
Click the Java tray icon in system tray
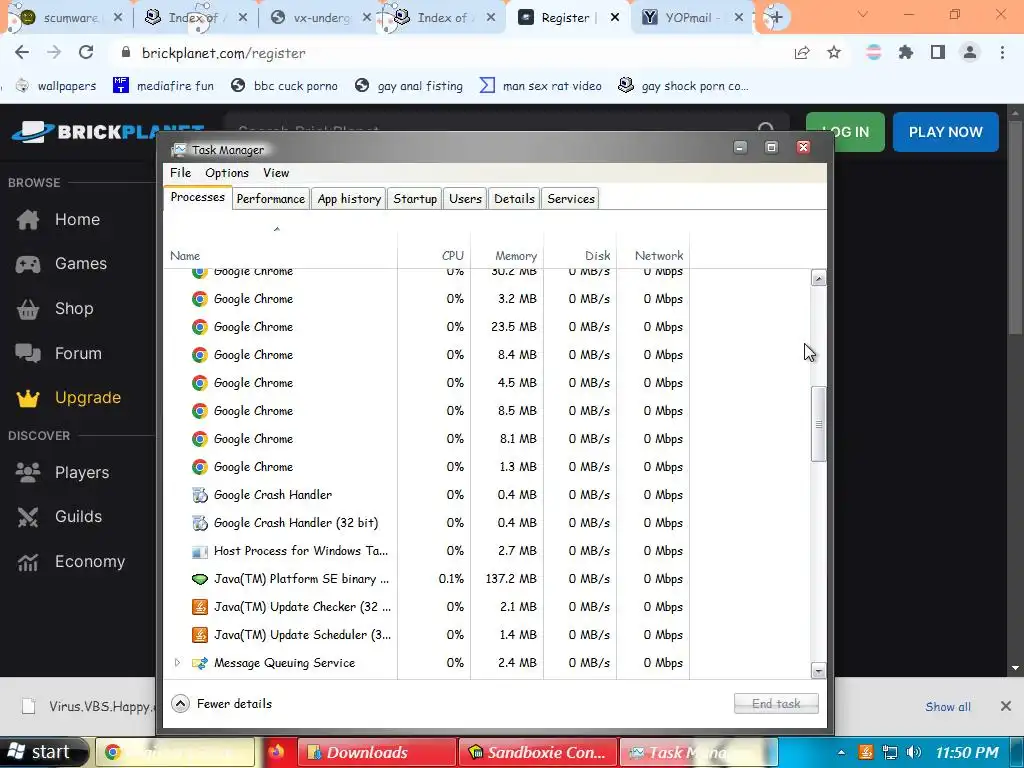(x=866, y=752)
